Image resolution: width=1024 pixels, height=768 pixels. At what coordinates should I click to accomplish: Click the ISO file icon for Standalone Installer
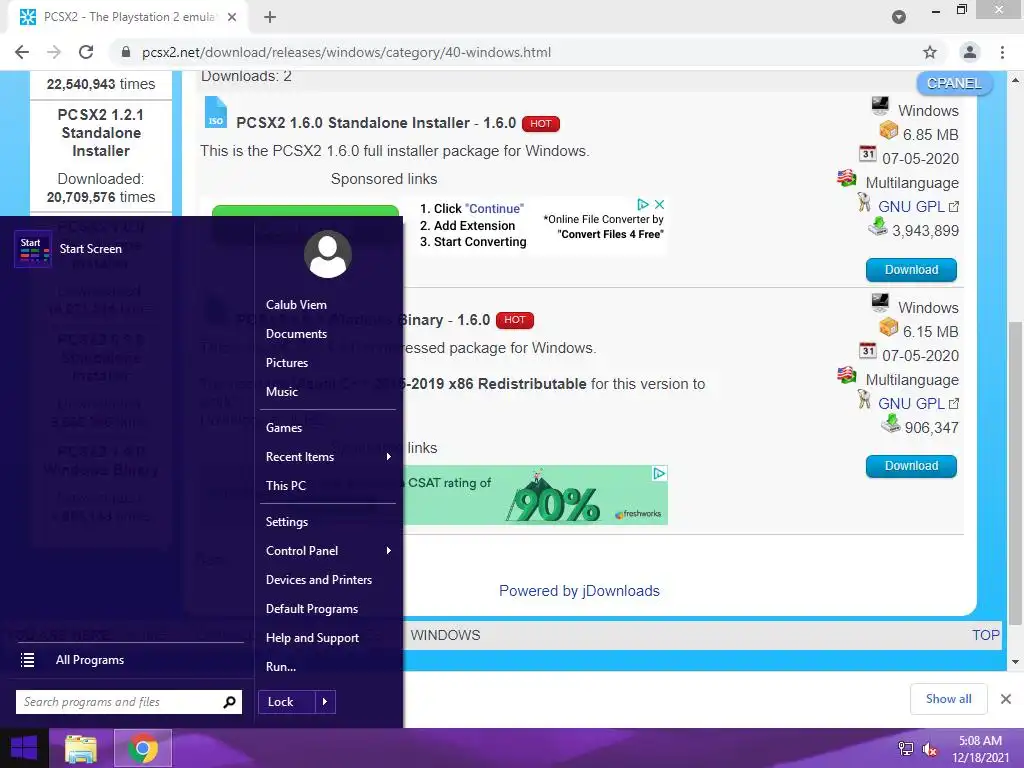216,112
